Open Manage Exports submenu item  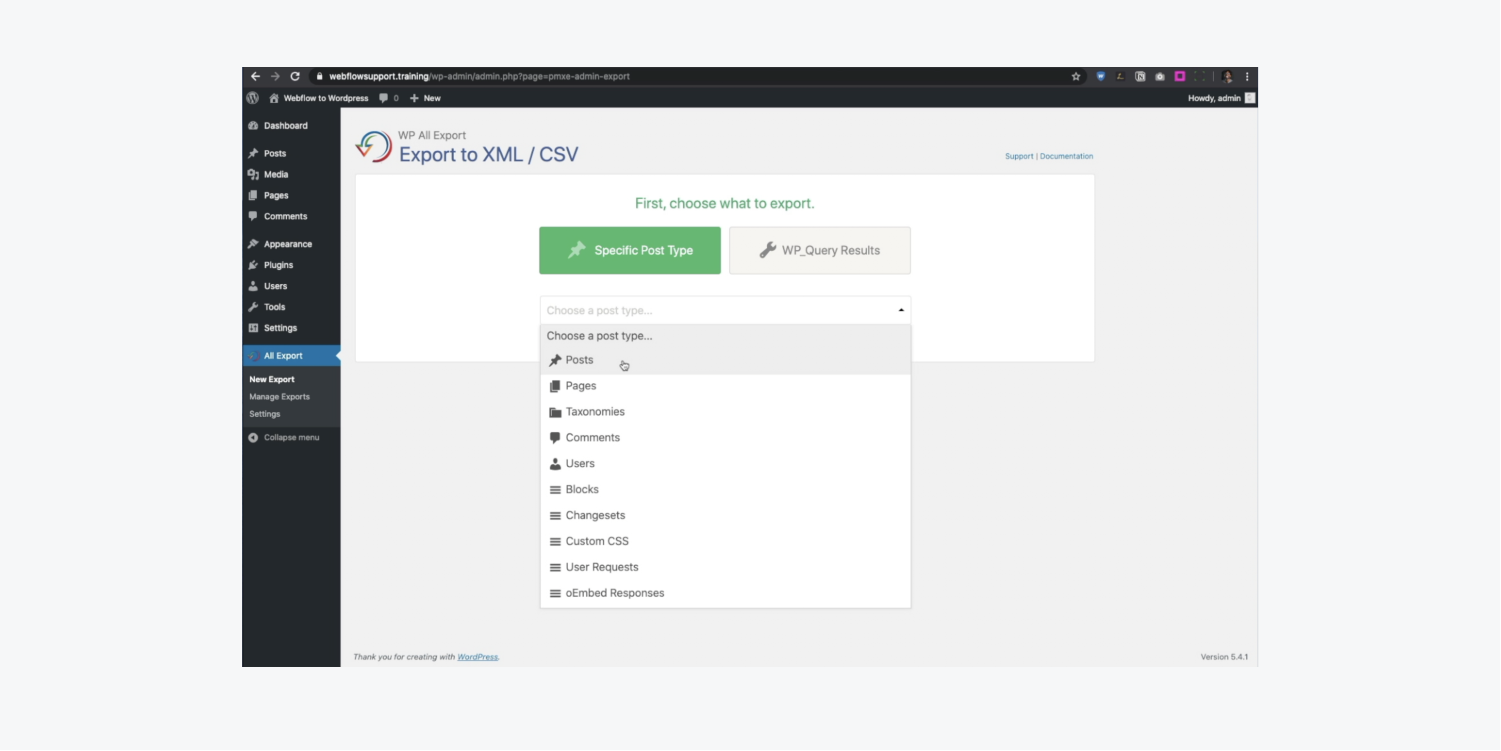click(x=280, y=397)
